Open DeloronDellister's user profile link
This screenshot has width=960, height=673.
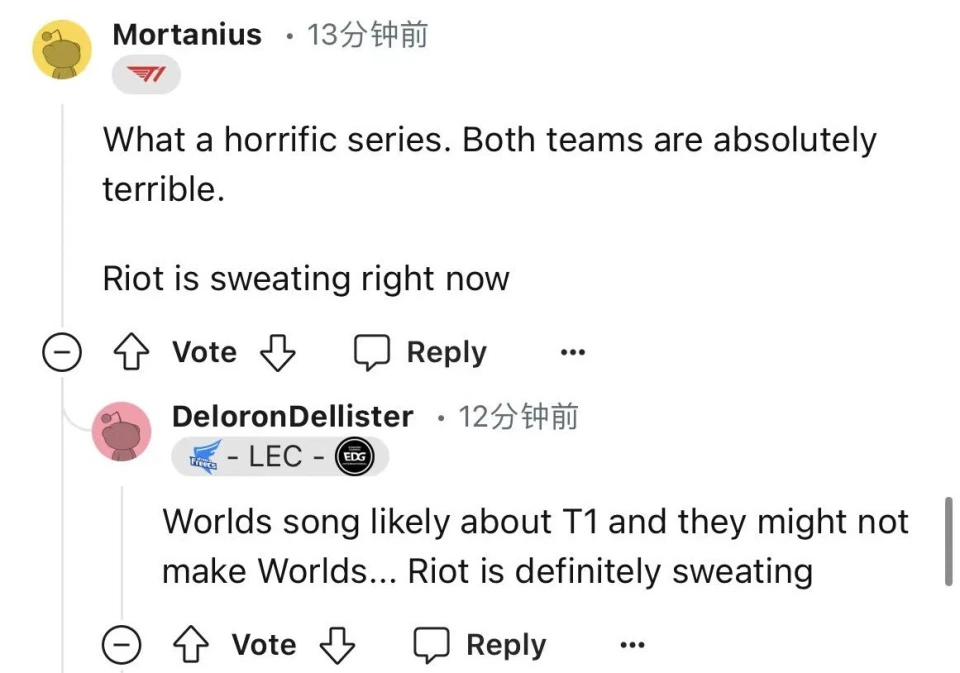pyautogui.click(x=292, y=416)
